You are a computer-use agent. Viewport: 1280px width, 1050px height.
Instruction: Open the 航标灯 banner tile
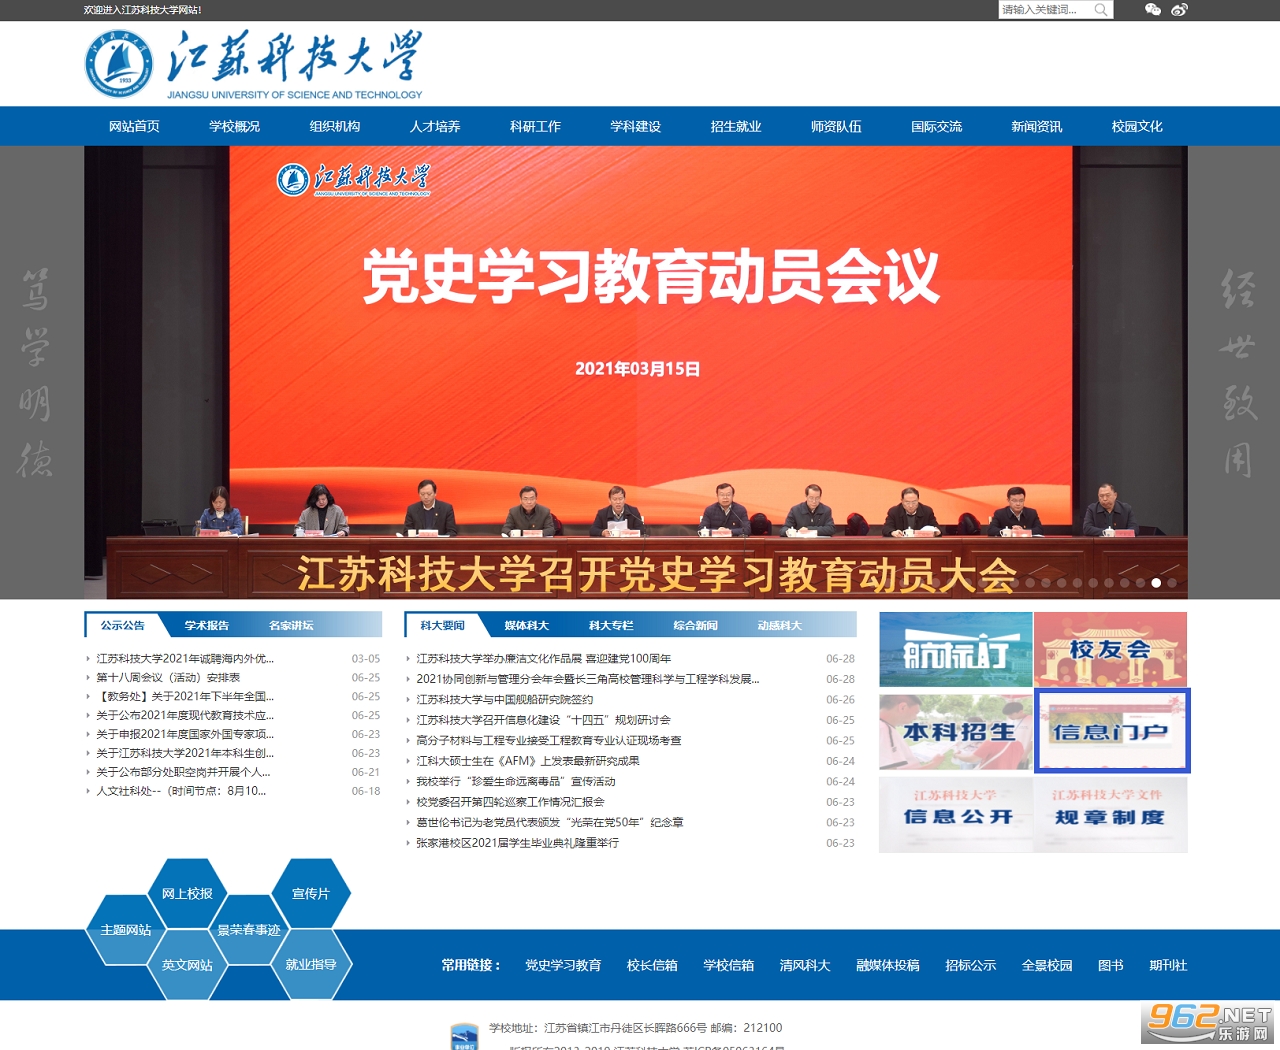pyautogui.click(x=956, y=650)
